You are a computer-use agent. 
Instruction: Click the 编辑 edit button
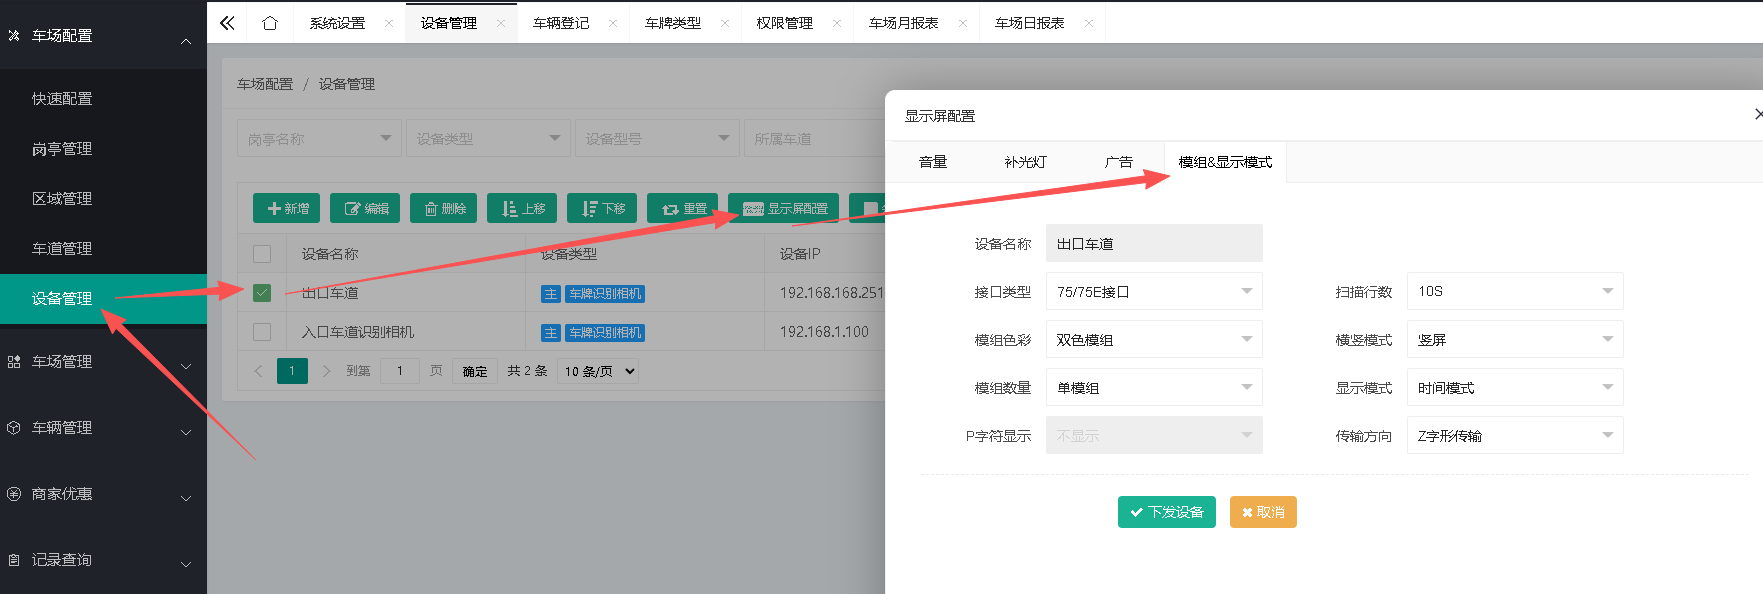[365, 208]
